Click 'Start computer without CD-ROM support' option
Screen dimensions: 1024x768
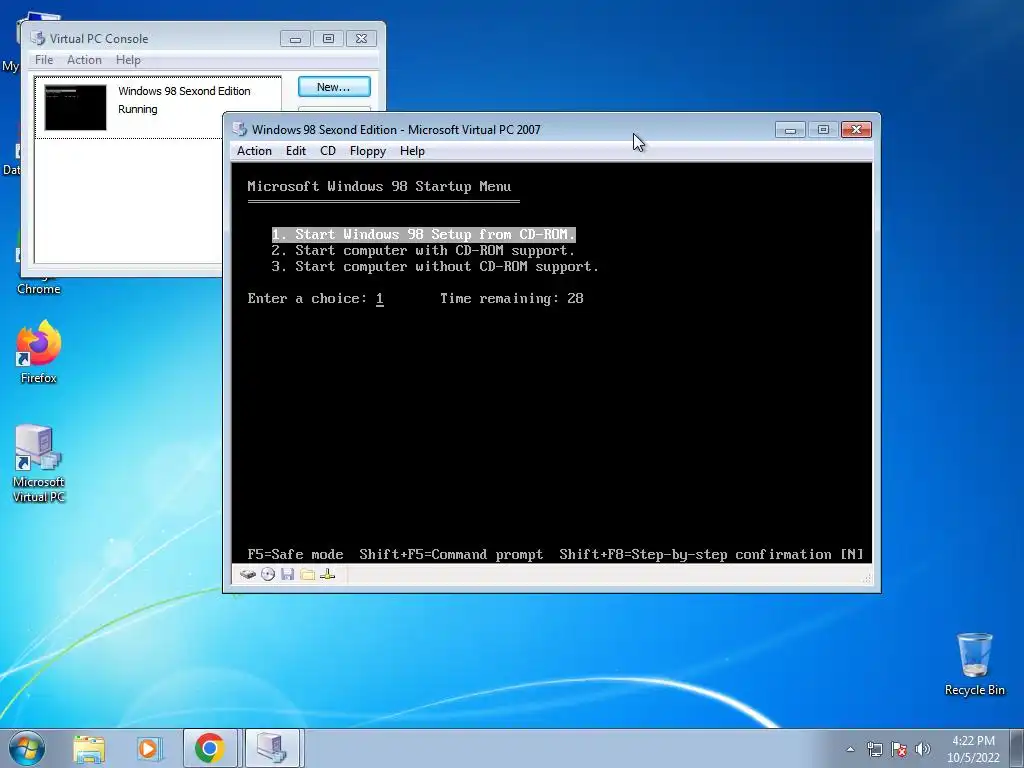coord(435,266)
